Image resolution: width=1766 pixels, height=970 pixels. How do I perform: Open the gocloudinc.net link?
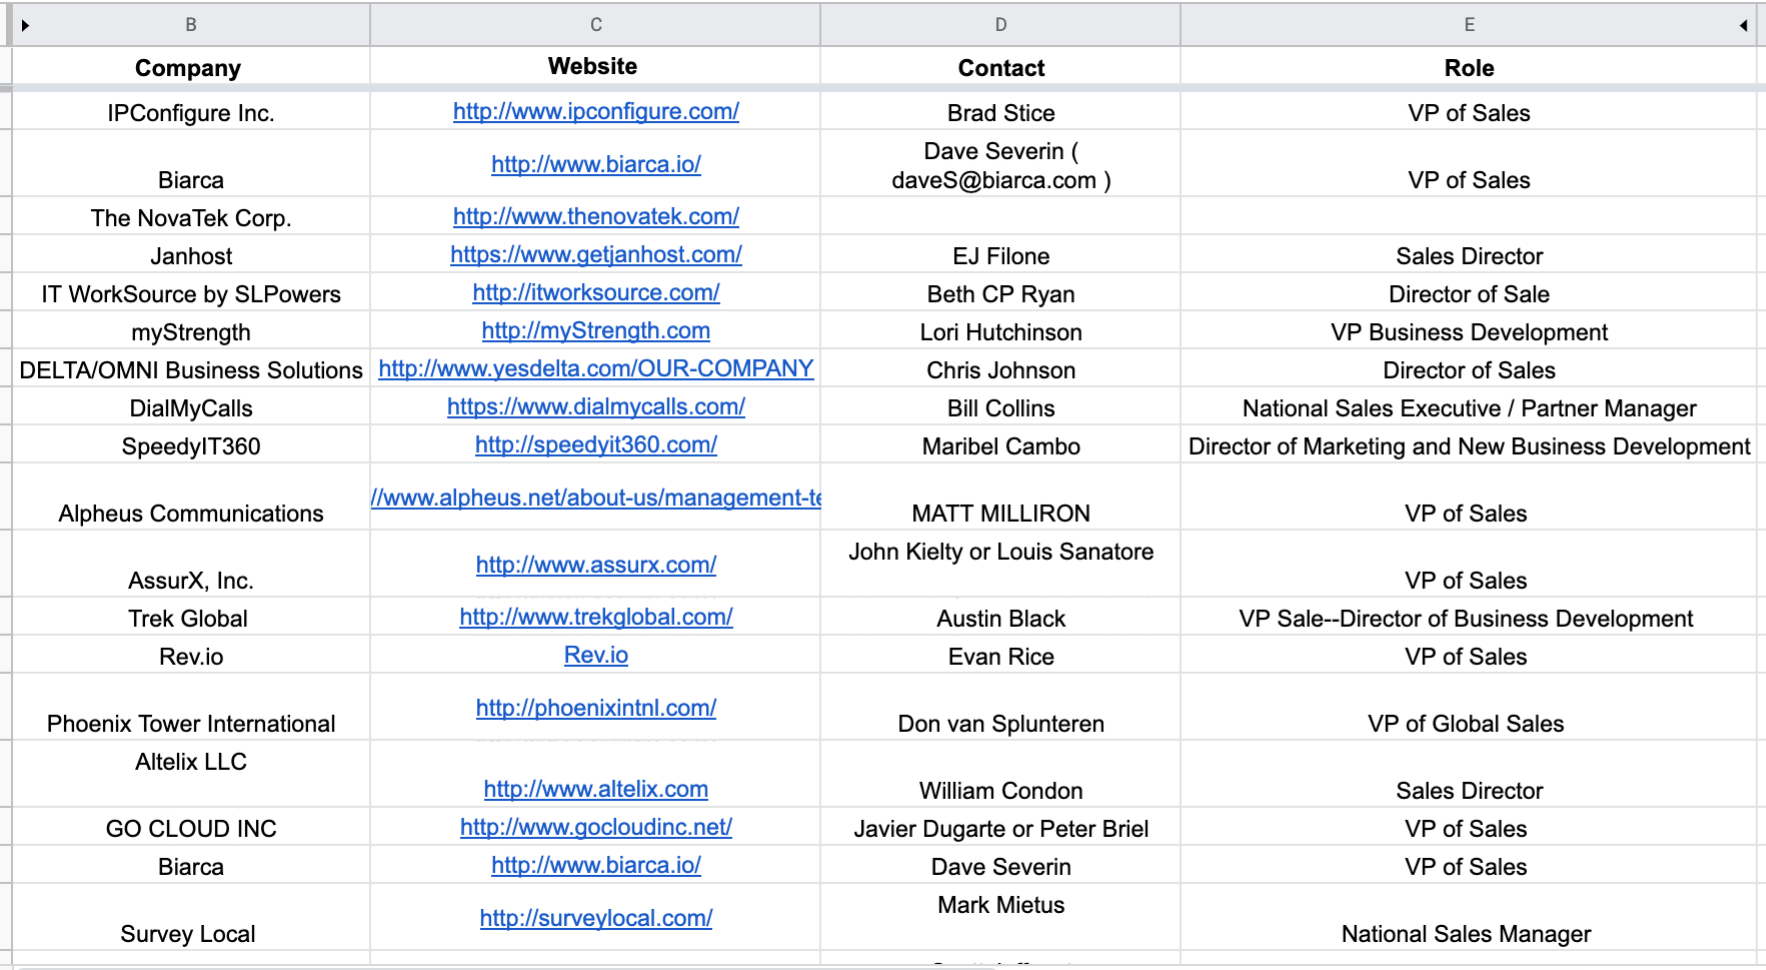click(x=596, y=826)
